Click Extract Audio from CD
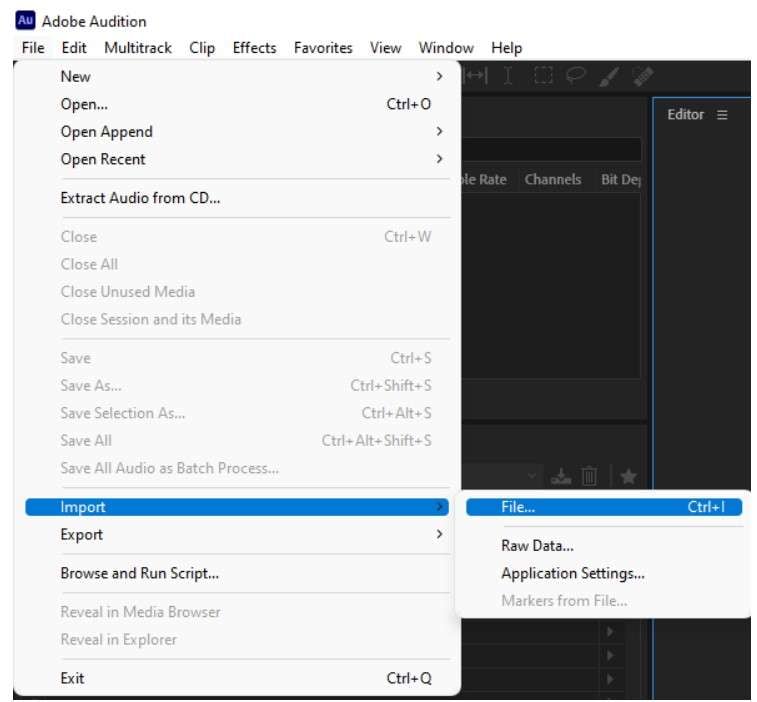The width and height of the screenshot is (757, 702). (140, 198)
